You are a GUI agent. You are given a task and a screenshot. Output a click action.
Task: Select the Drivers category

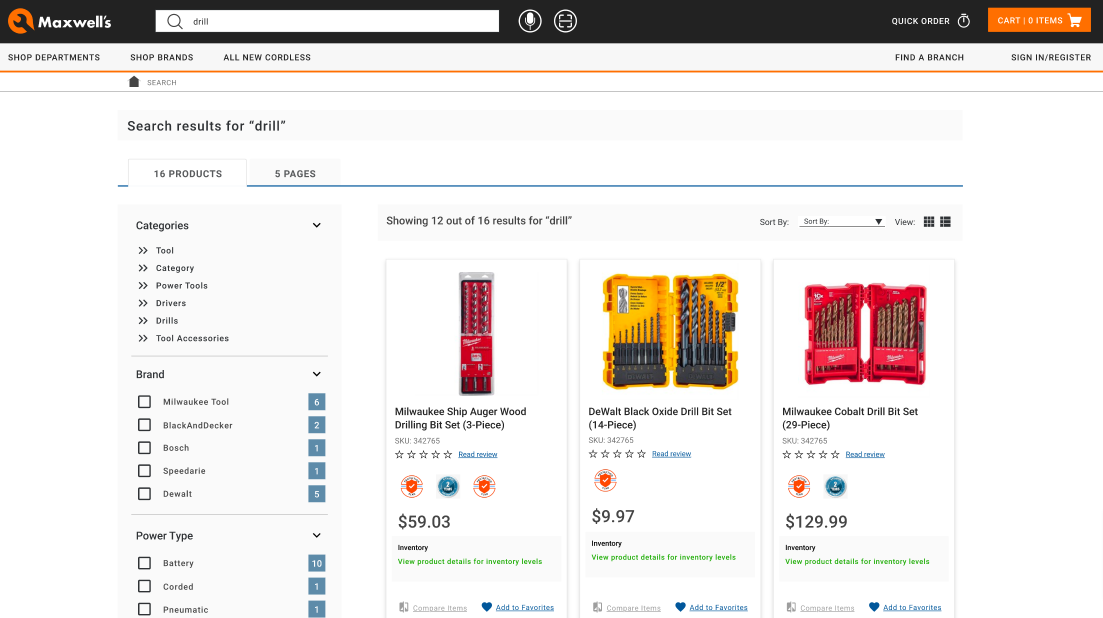click(171, 303)
